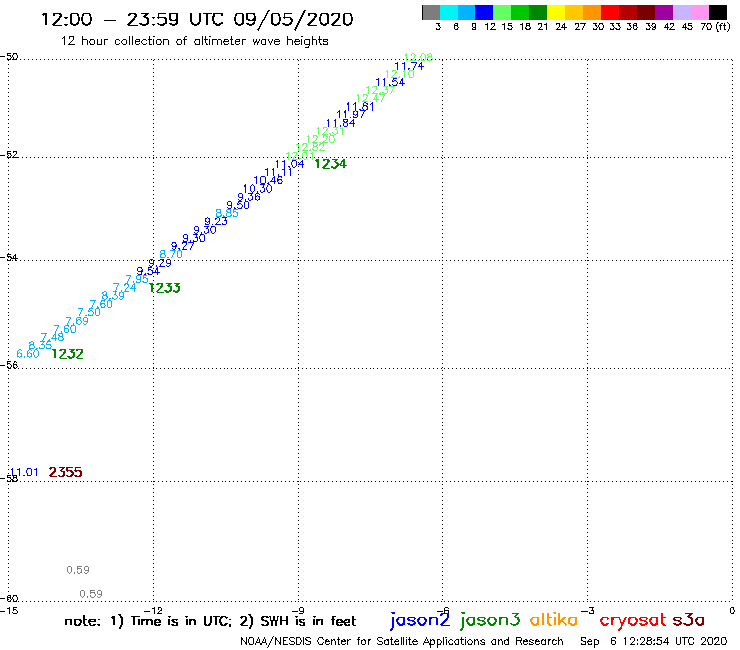Click the NOAA/NESDIS Center credit line
740x650 pixels.
402,642
